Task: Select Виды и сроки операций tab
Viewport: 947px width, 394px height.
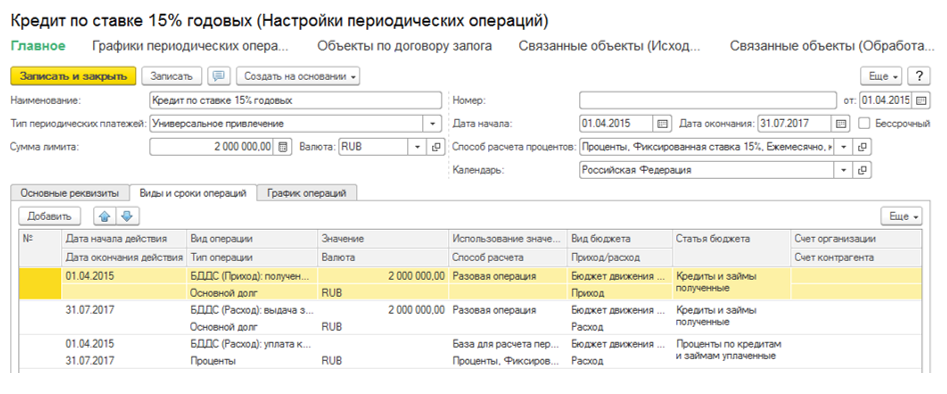Action: click(193, 193)
